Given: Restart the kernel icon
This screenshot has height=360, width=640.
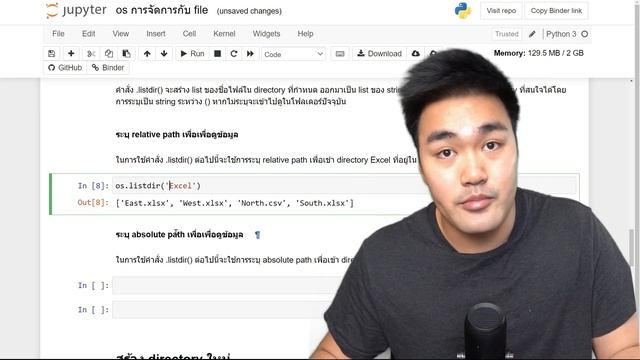Looking at the screenshot, I should pos(234,53).
